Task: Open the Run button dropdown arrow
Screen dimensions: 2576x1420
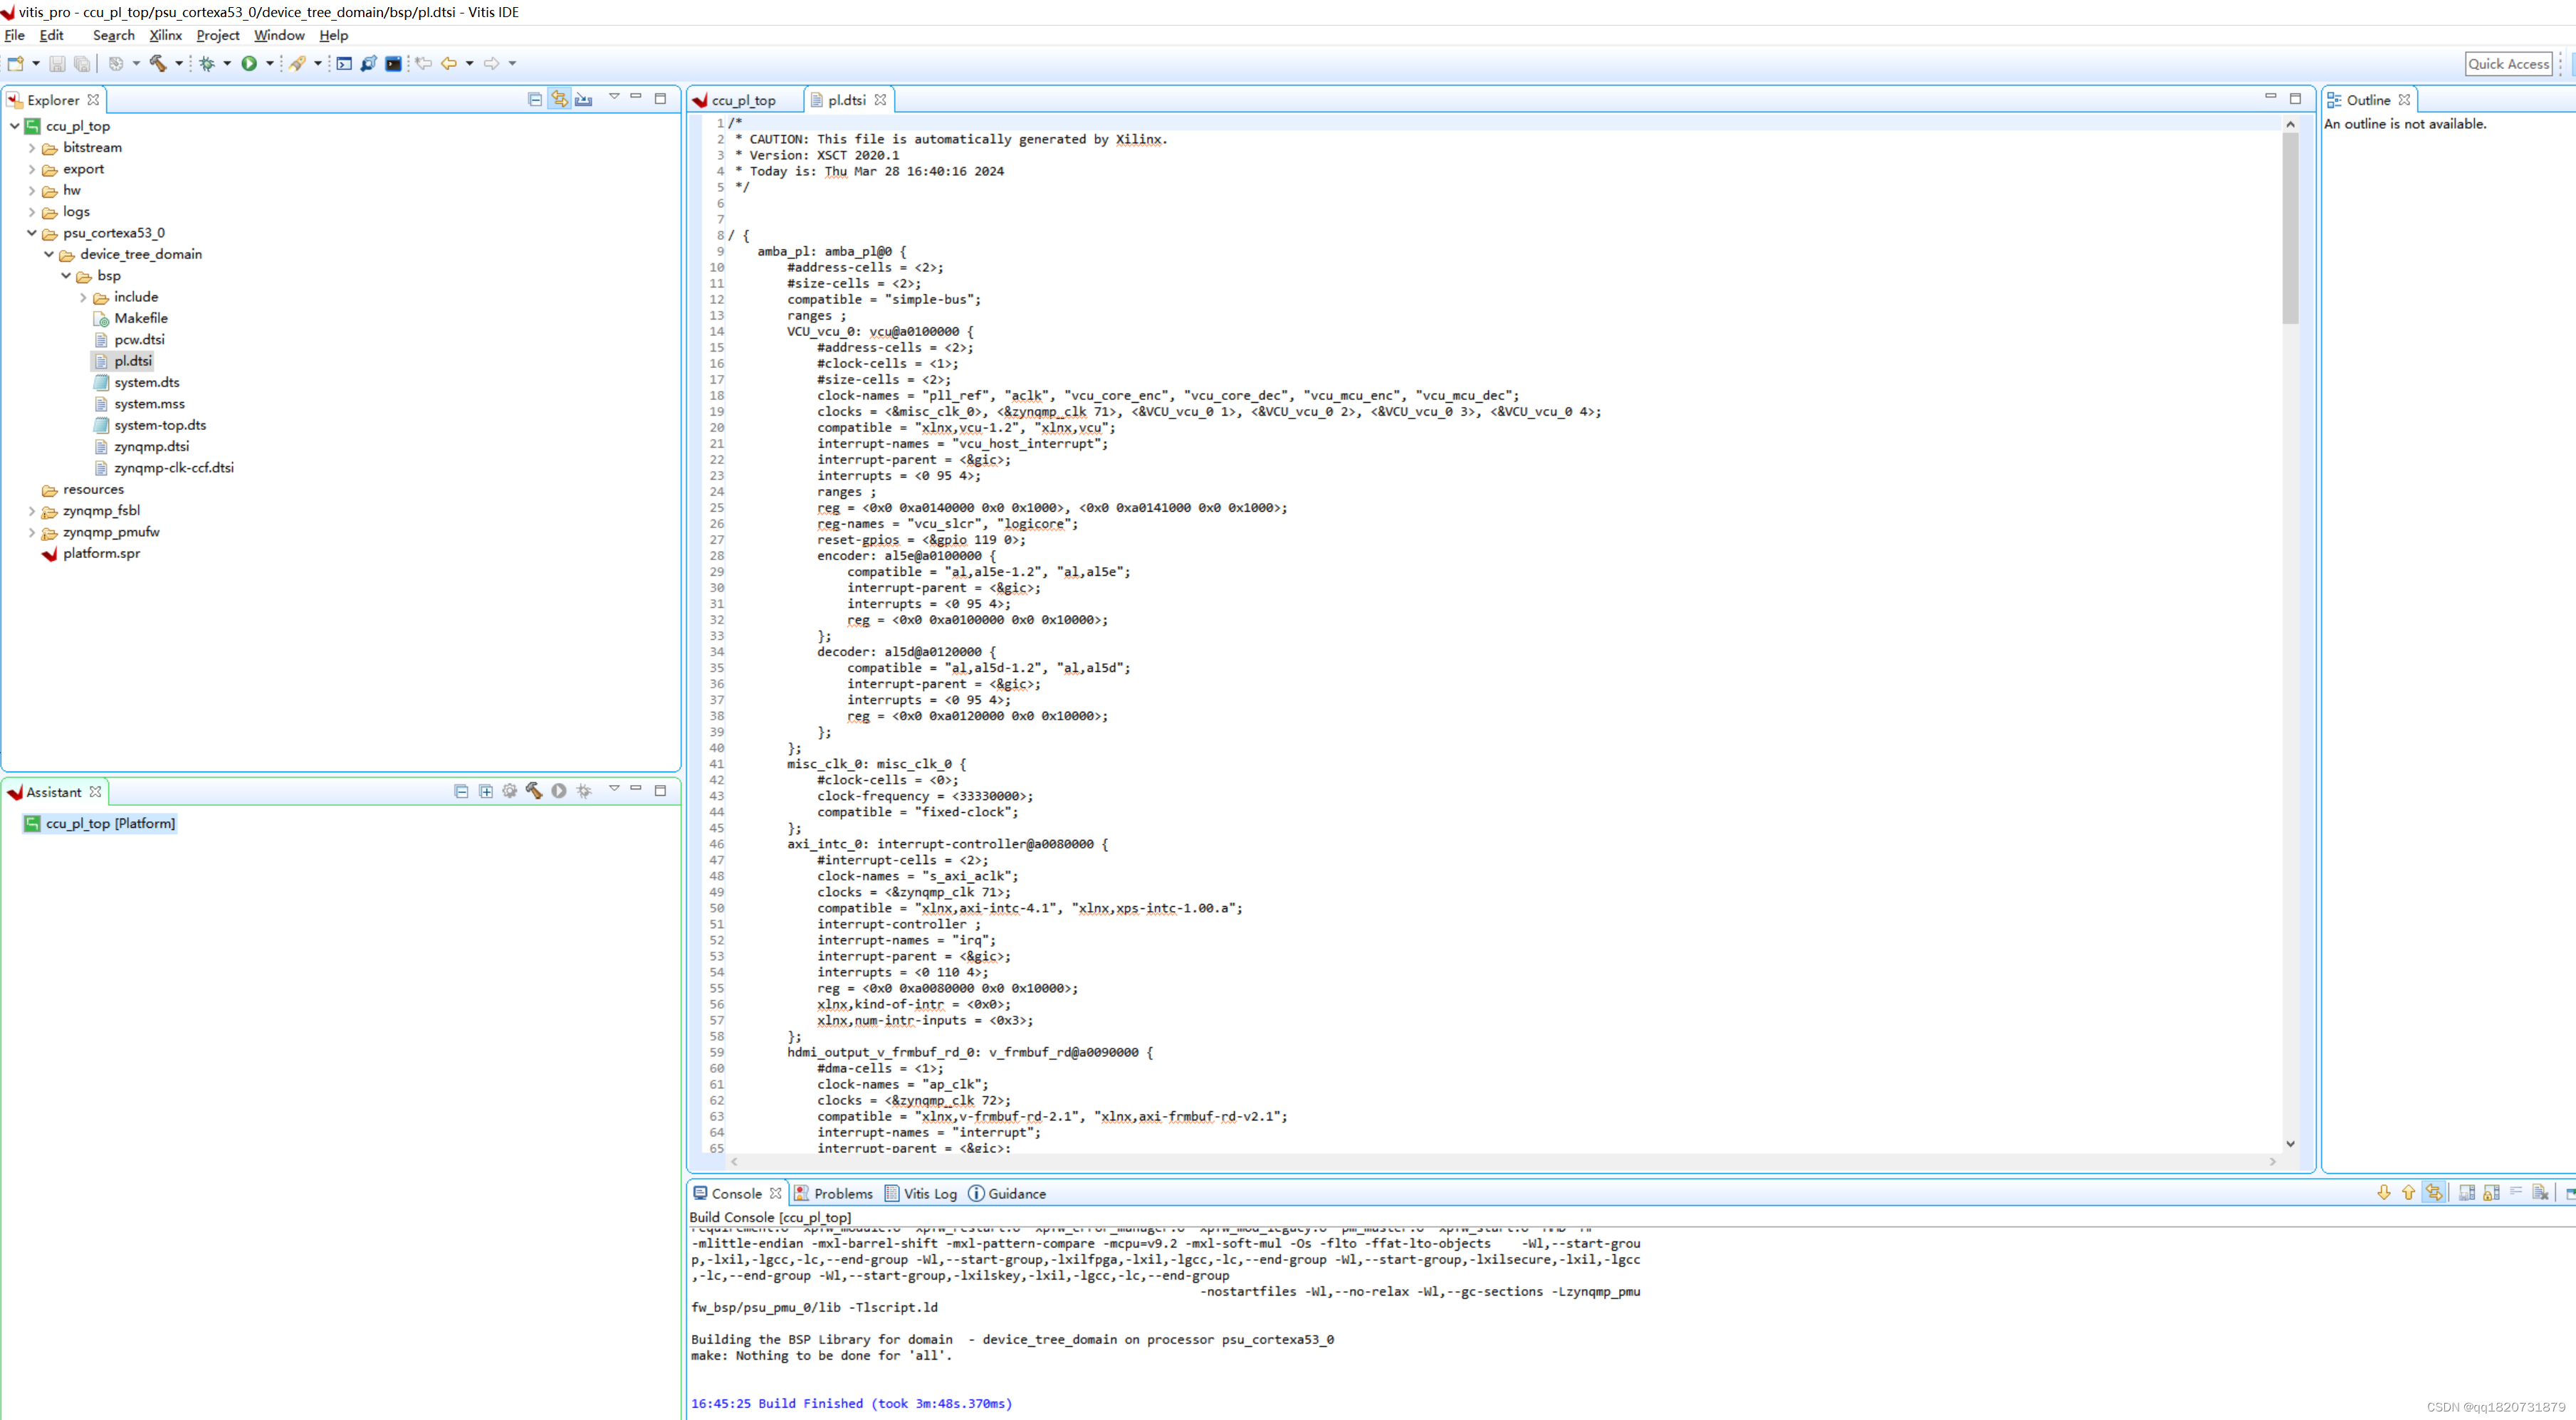Action: coord(270,63)
